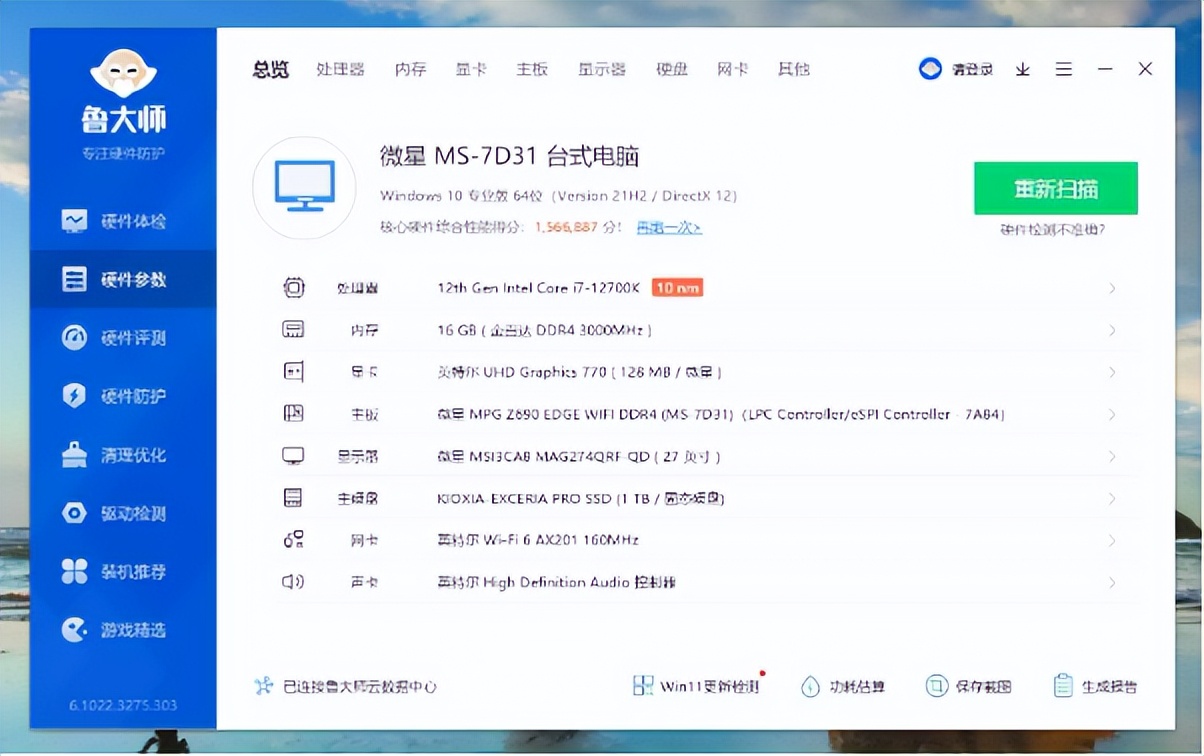
Task: Click the download arrow icon near the top
Action: [1022, 69]
